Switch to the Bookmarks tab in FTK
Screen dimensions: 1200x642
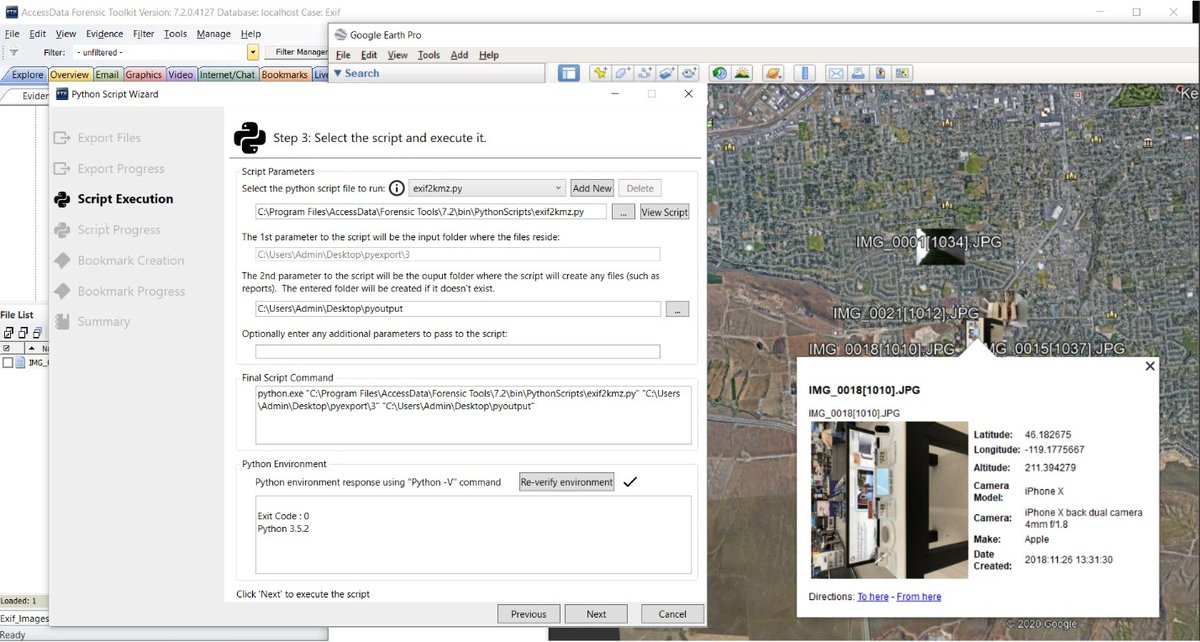[285, 74]
